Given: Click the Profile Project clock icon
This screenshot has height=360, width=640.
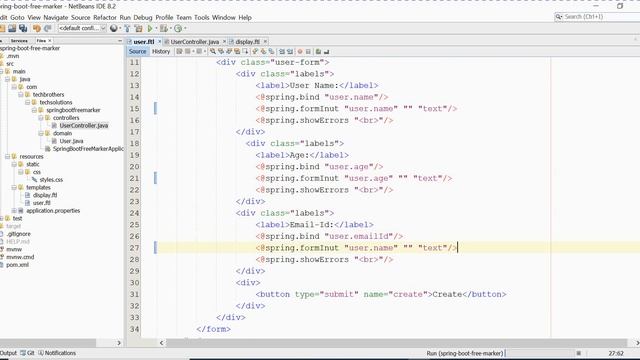Looking at the screenshot, I should [178, 28].
